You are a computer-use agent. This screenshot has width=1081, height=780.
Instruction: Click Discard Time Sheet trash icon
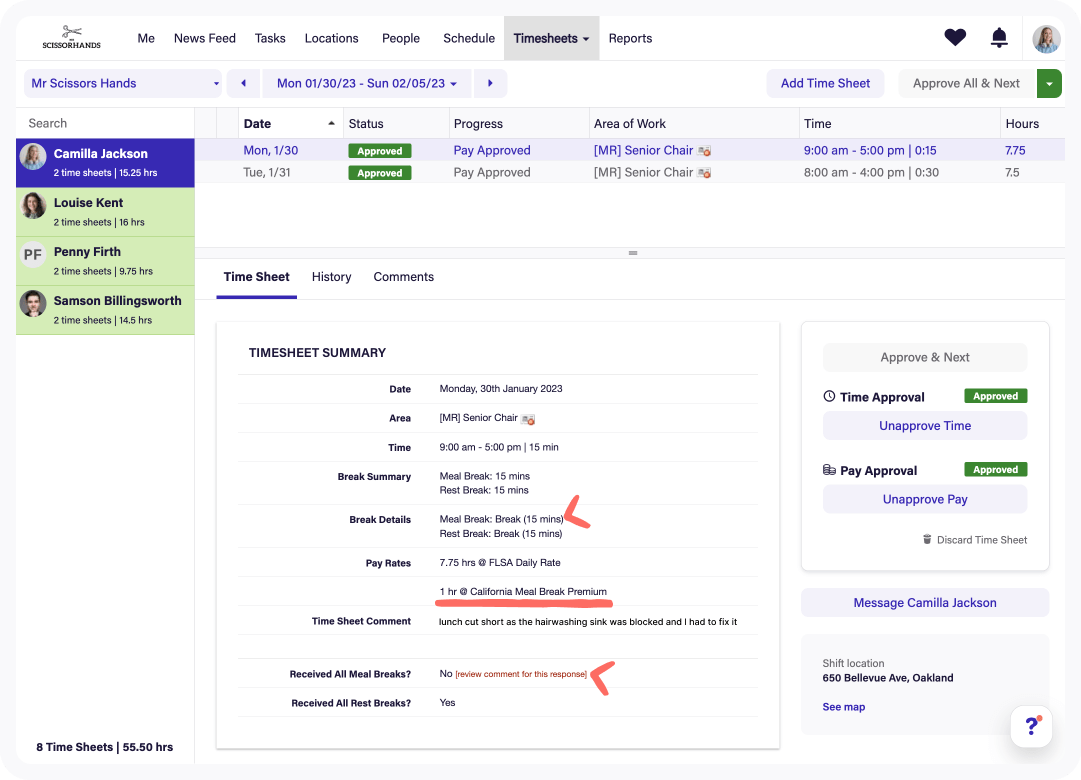point(927,539)
